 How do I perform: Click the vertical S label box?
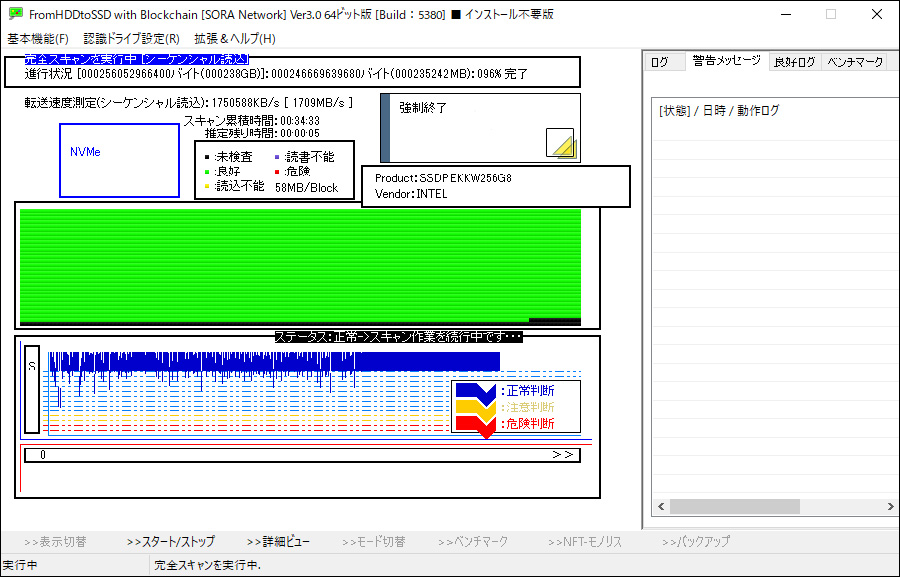[x=32, y=389]
